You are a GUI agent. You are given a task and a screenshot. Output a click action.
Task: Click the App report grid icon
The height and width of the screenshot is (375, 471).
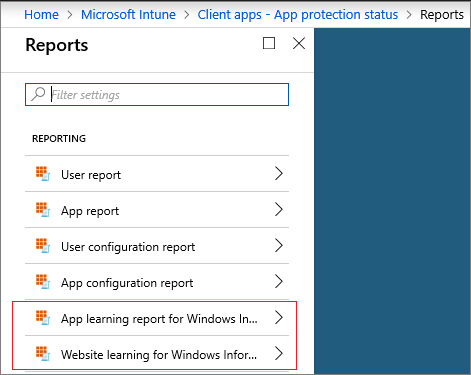tap(43, 209)
